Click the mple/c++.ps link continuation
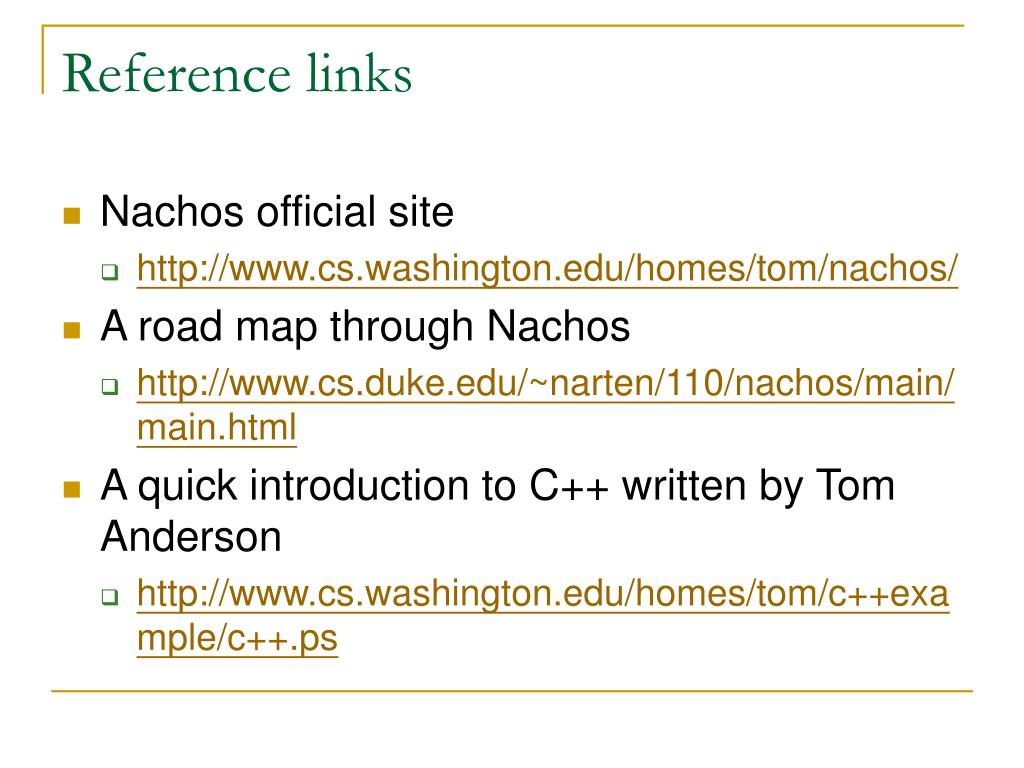The image size is (1024, 768). (x=238, y=638)
